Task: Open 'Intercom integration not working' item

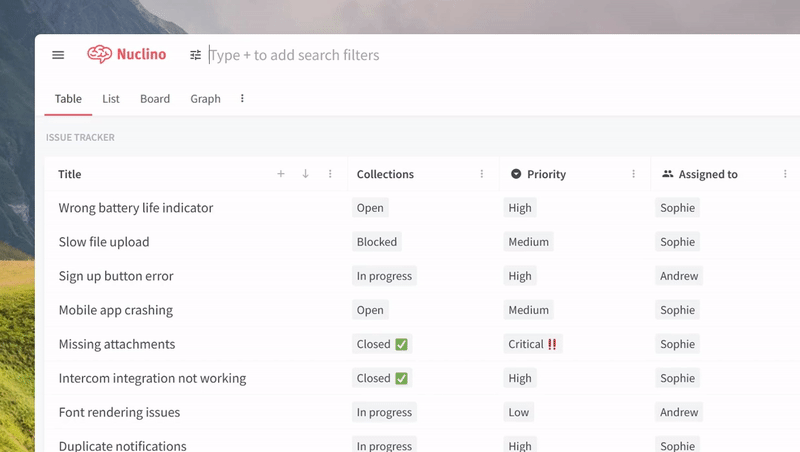Action: [152, 379]
